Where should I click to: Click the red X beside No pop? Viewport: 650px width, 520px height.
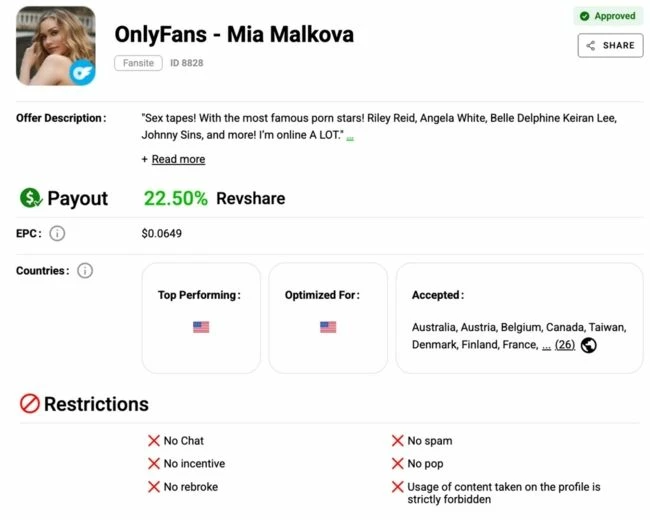(x=398, y=464)
